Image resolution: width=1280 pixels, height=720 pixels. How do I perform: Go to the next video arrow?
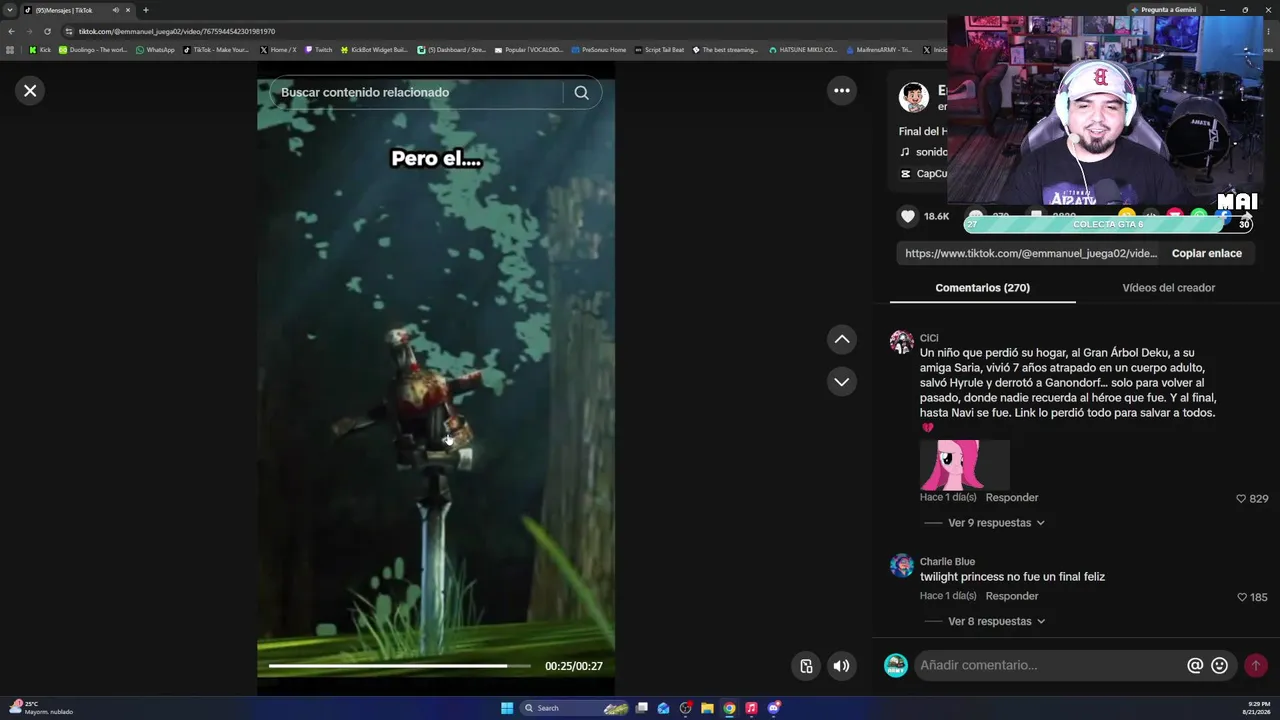tap(842, 382)
